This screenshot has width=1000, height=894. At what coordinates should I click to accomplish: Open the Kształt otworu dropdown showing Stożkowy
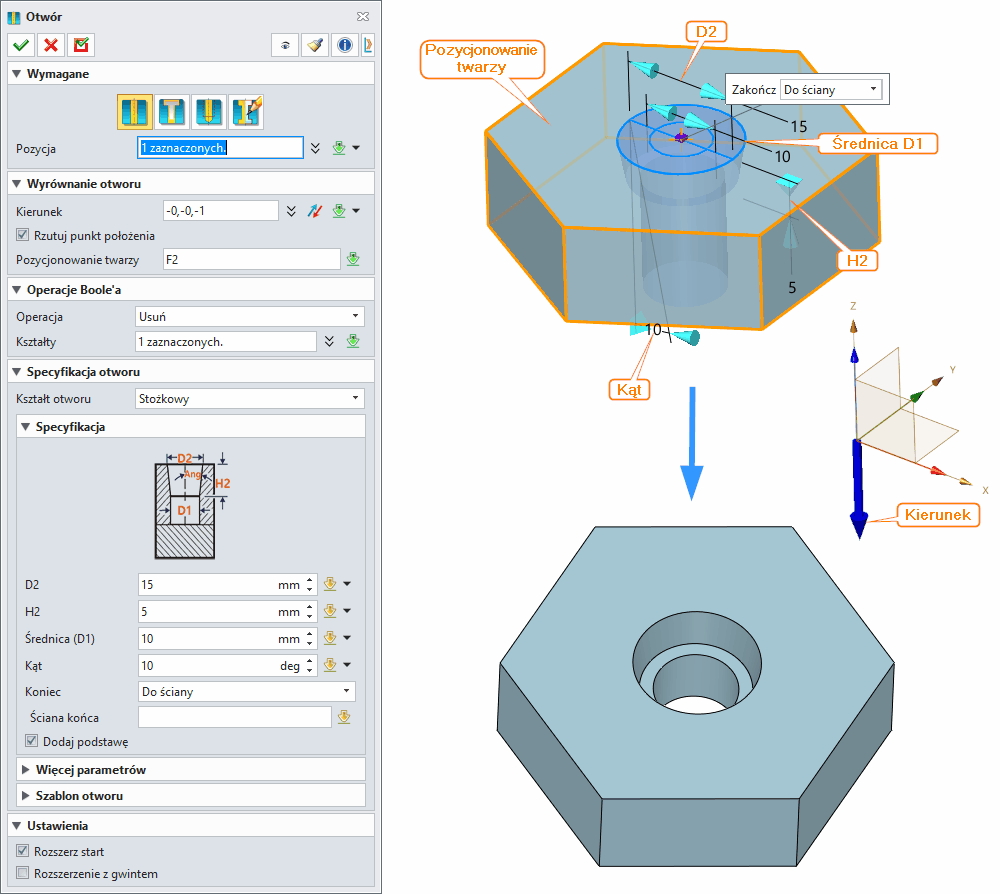tap(248, 398)
